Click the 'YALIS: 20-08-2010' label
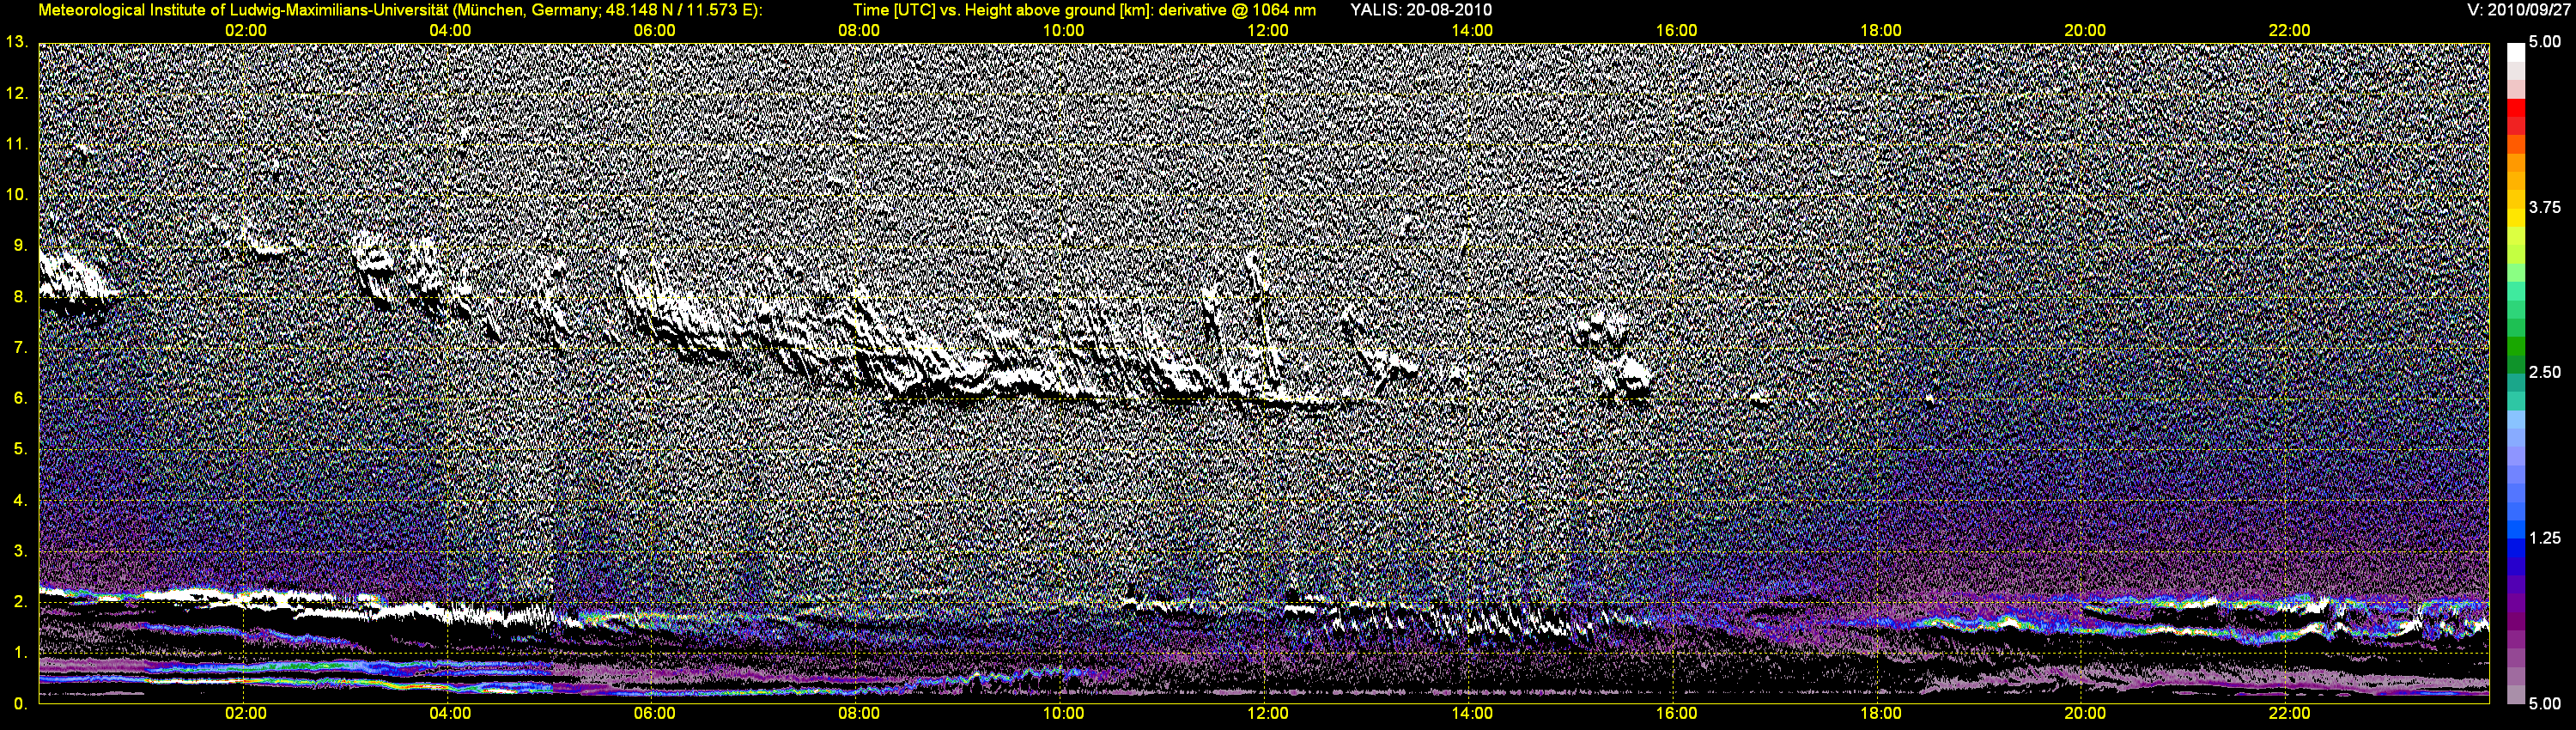The width and height of the screenshot is (2576, 730). point(1421,10)
